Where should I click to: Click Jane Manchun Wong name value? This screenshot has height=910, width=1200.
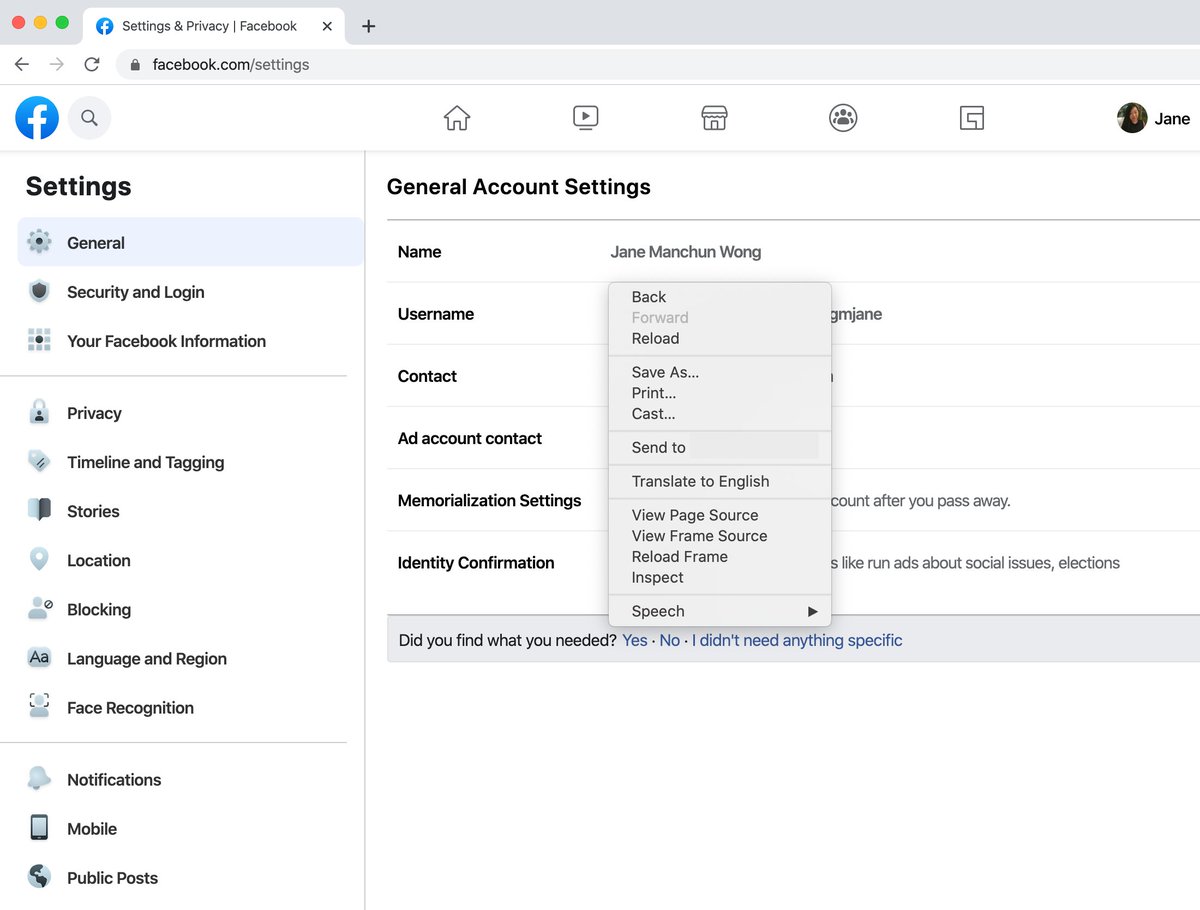(686, 252)
